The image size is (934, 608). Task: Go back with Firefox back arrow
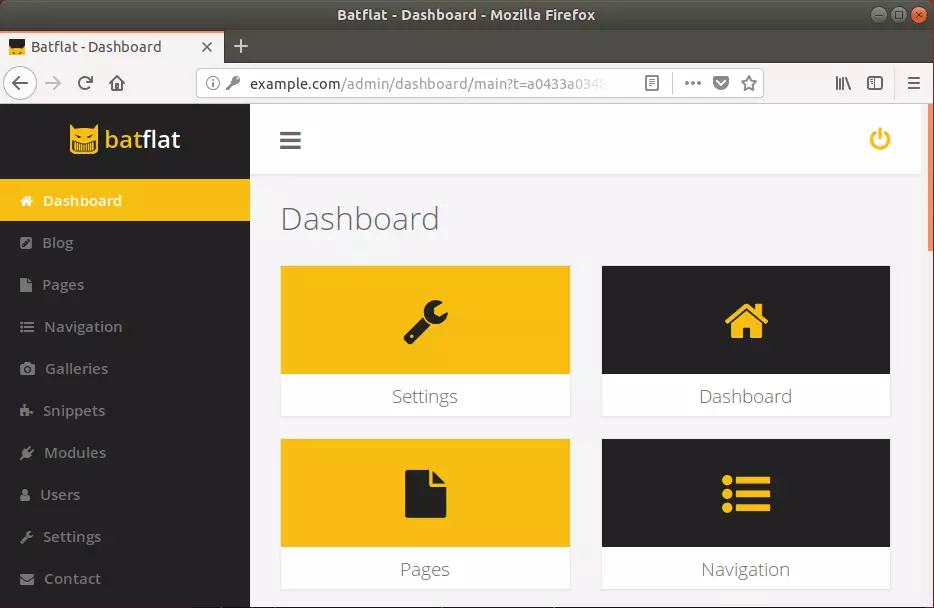20,83
